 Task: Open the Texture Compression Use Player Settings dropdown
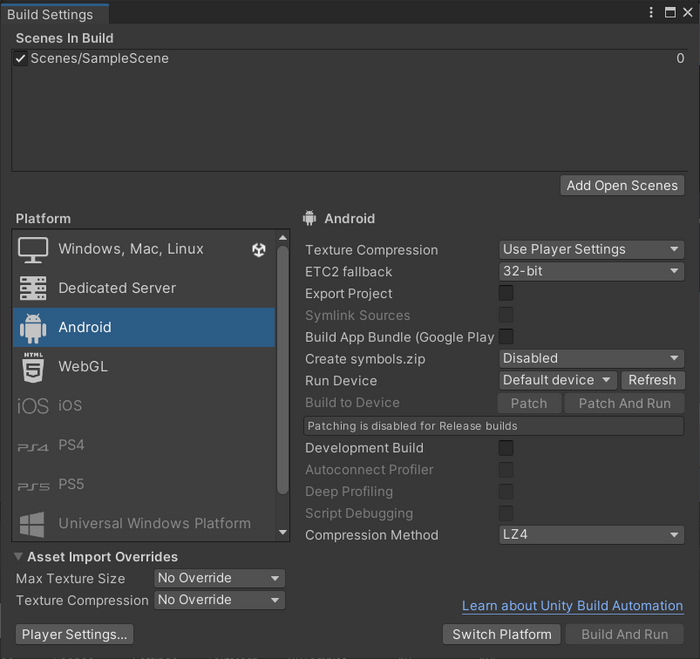[x=591, y=250]
